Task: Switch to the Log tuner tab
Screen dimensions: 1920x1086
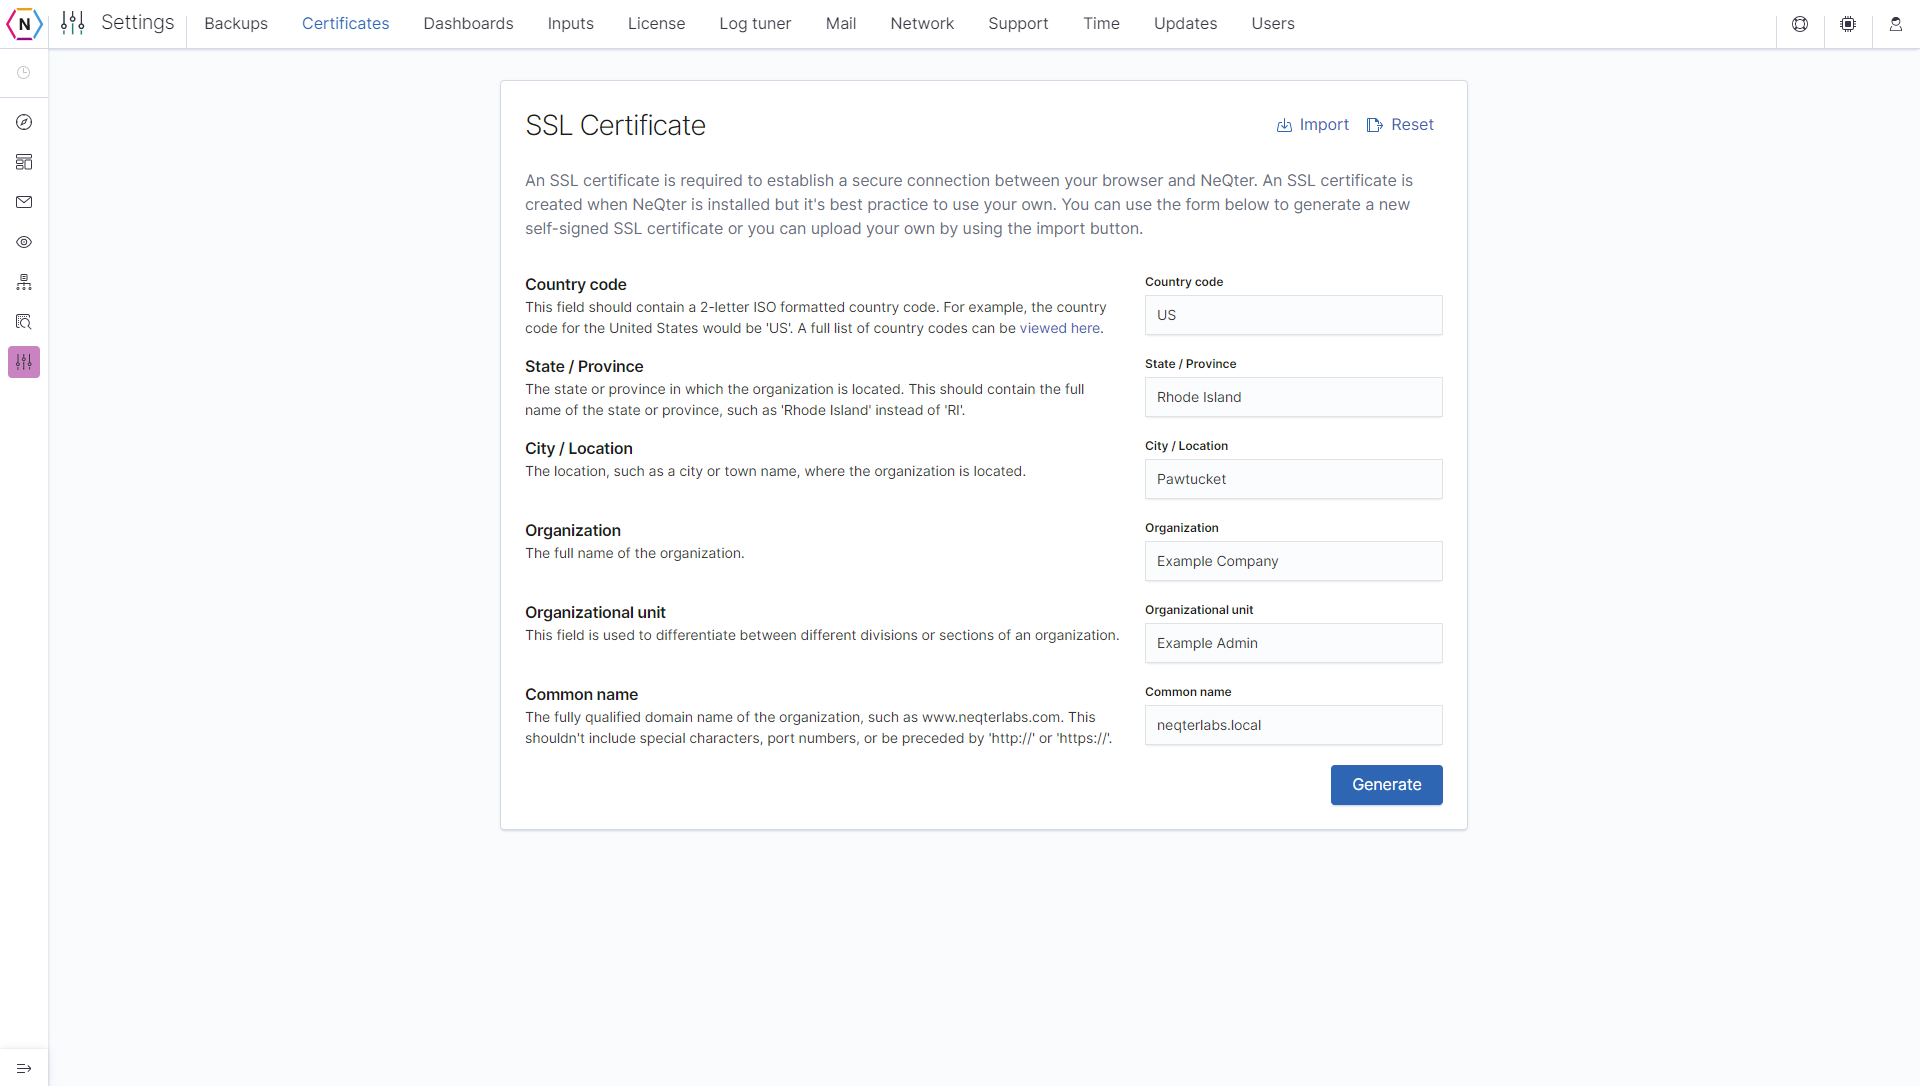Action: tap(755, 23)
